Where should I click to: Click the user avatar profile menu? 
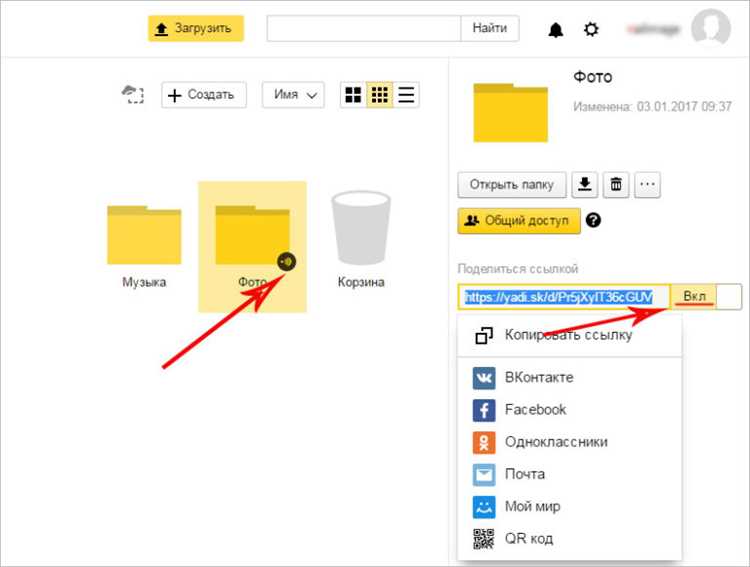point(710,28)
